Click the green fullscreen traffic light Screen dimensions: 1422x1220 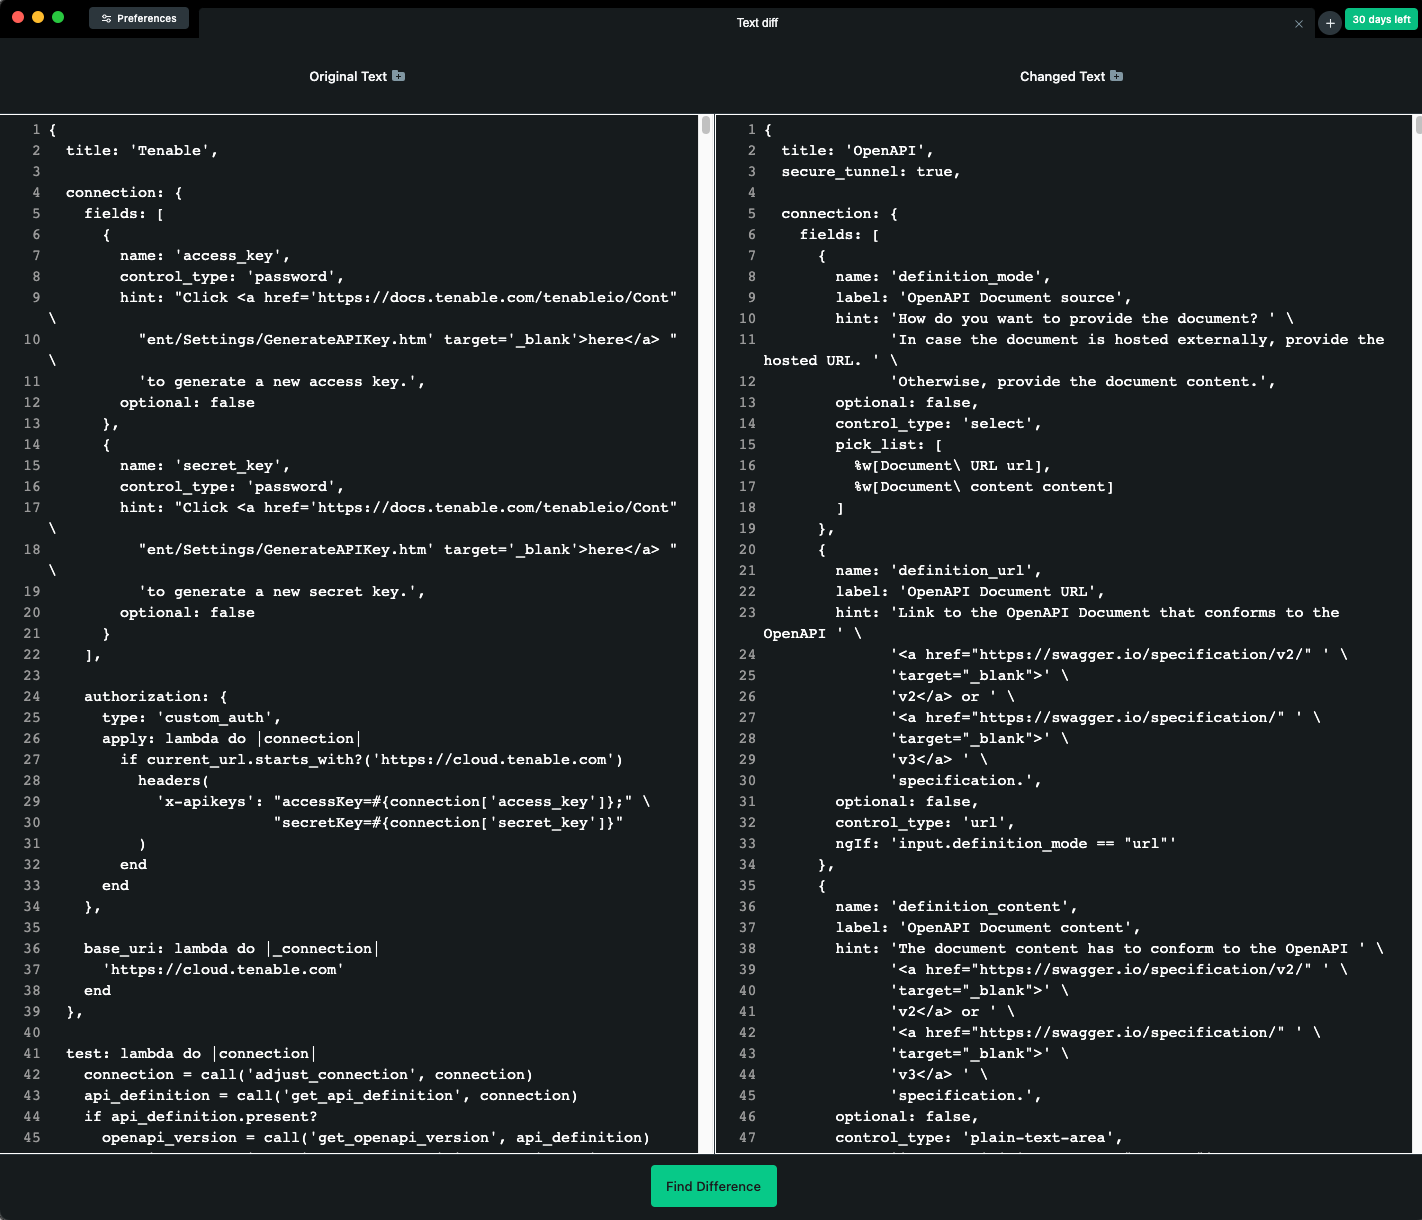pos(58,17)
